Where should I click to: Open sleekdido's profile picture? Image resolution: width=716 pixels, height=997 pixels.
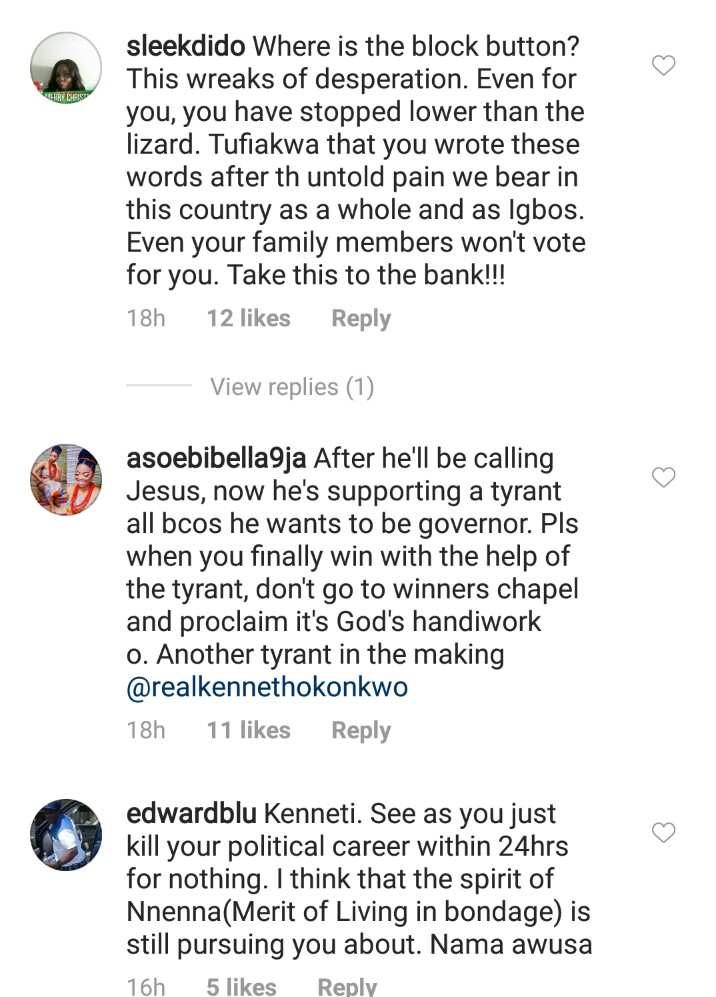click(65, 67)
